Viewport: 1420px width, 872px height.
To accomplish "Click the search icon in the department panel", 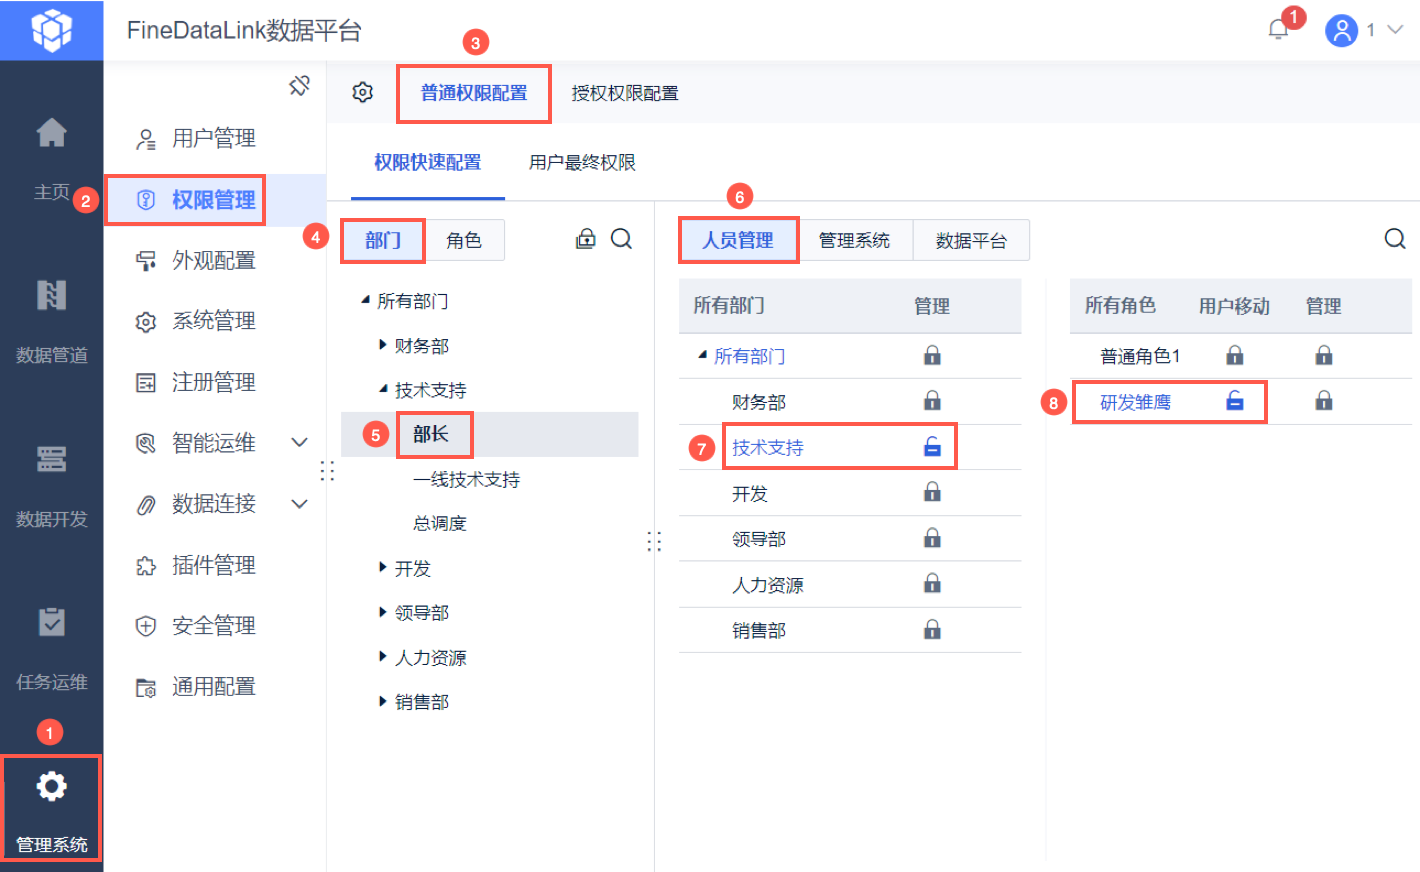I will pos(621,239).
